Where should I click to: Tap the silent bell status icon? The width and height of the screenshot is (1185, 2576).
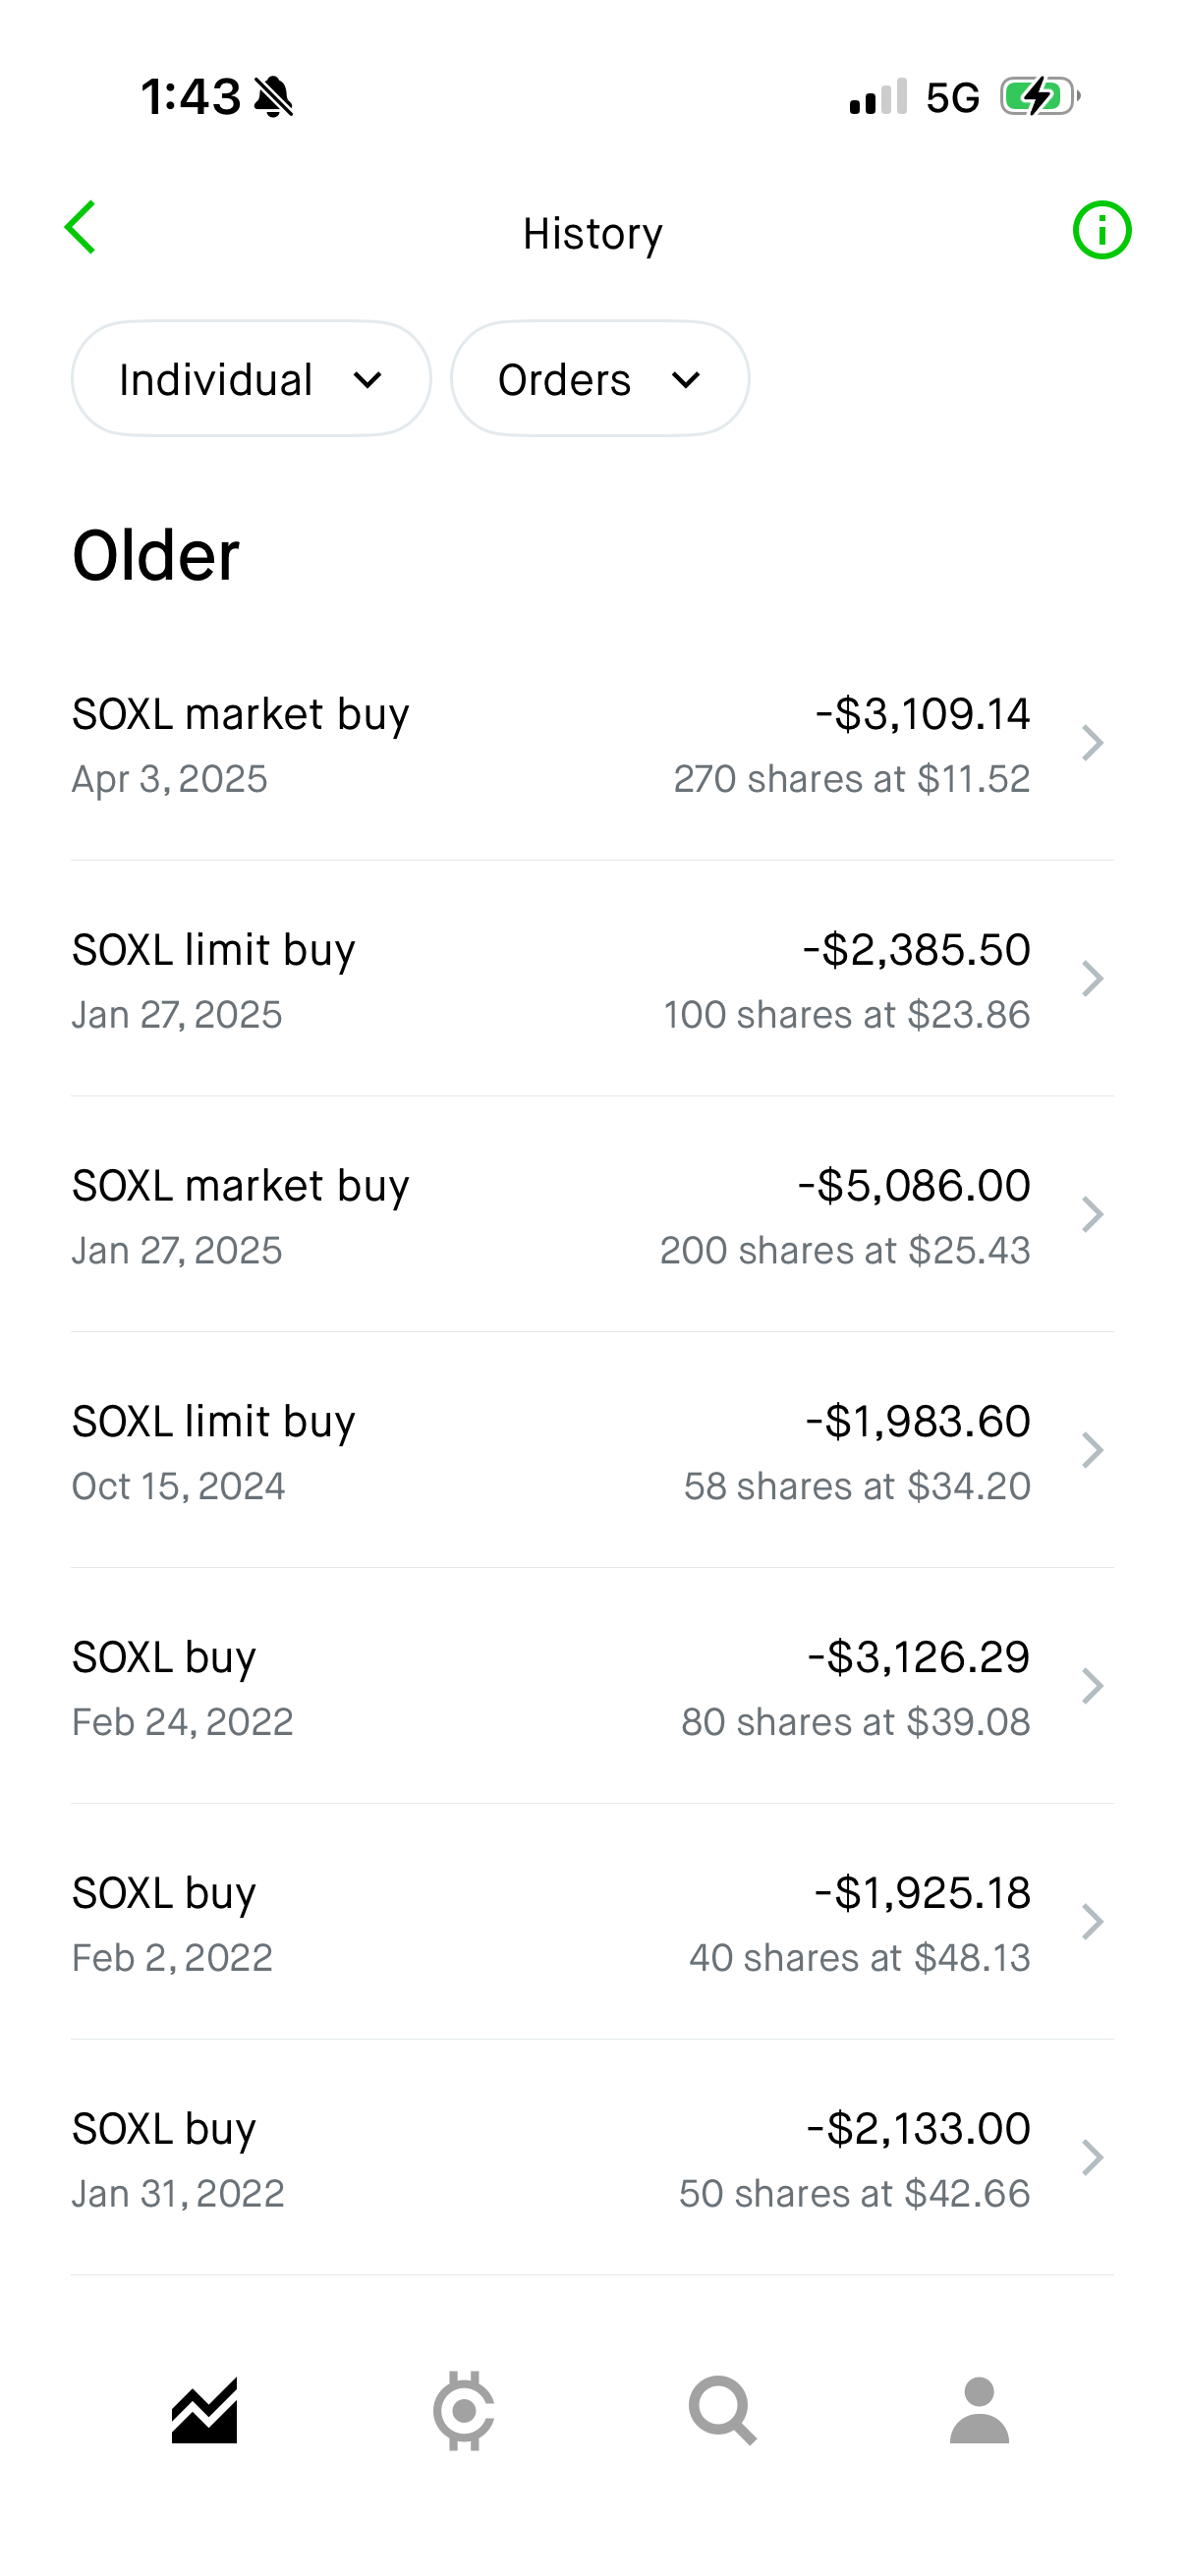tap(273, 97)
